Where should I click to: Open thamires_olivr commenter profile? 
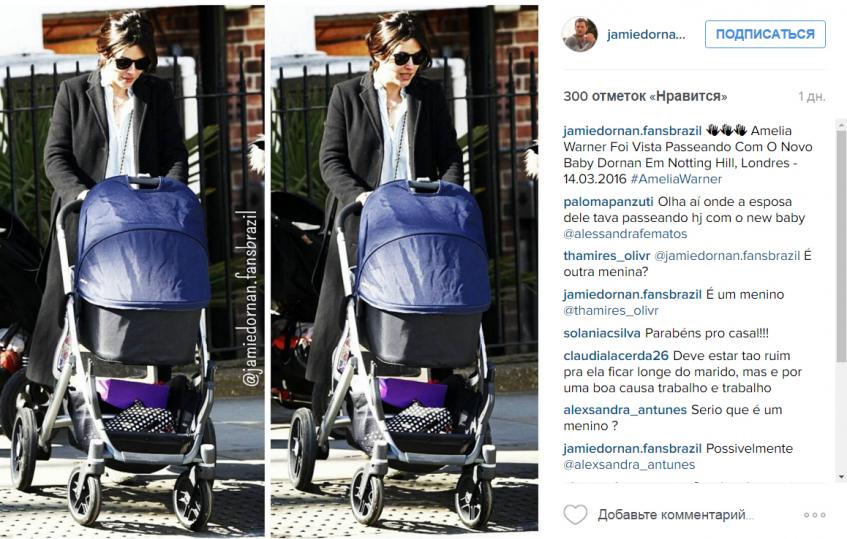607,255
